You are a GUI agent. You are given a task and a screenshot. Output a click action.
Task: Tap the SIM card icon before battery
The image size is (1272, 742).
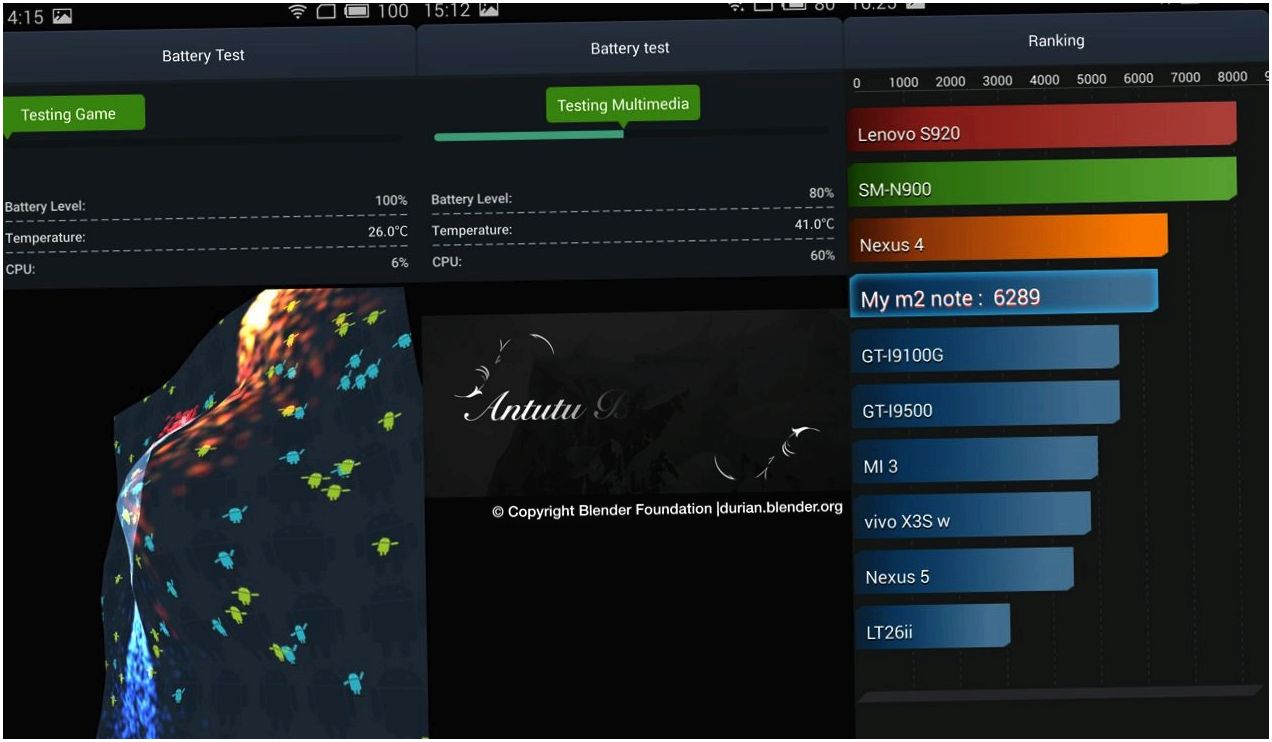[x=326, y=12]
